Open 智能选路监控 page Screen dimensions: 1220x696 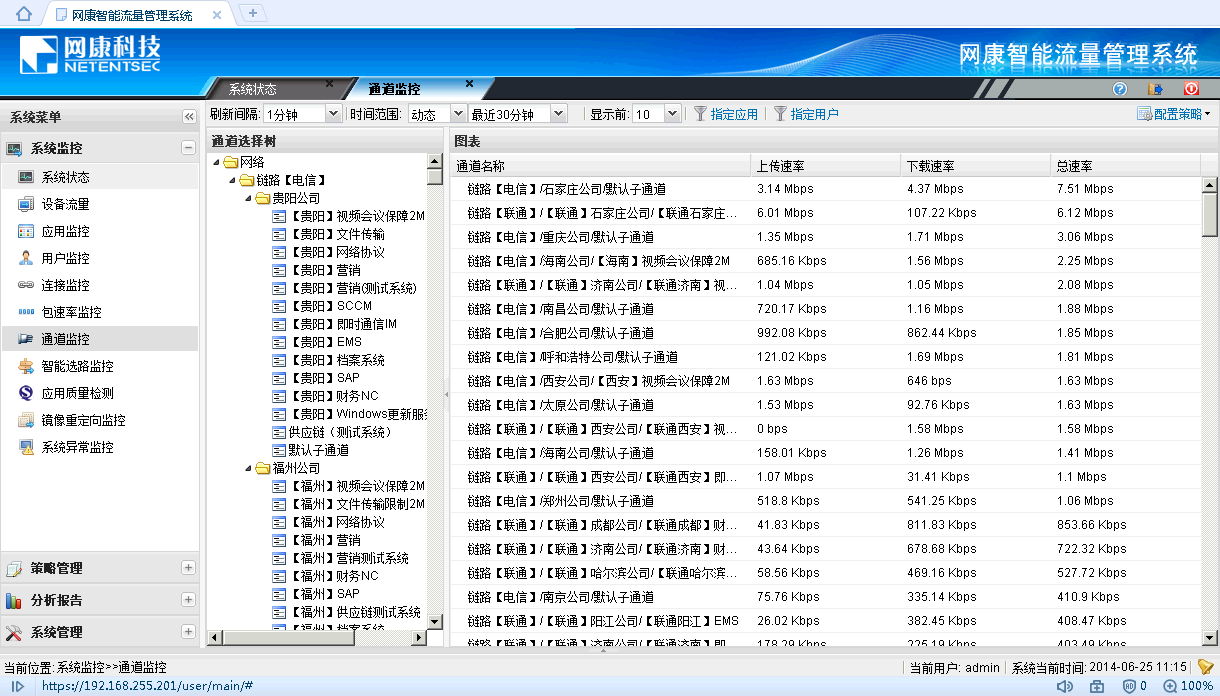[x=77, y=366]
